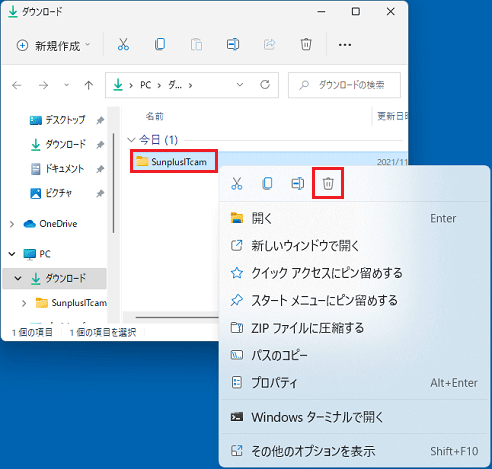Click the Cut scissors icon in the context menu

(237, 183)
